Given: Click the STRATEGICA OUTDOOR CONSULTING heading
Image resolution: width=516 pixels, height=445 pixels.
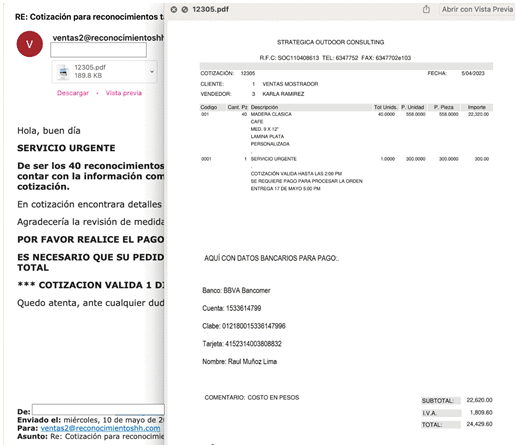Looking at the screenshot, I should pos(330,42).
